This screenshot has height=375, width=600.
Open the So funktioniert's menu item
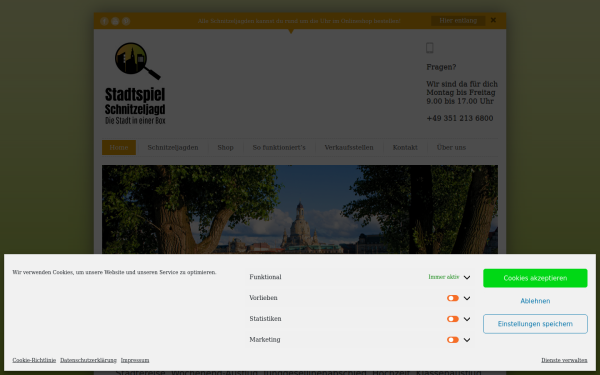279,147
